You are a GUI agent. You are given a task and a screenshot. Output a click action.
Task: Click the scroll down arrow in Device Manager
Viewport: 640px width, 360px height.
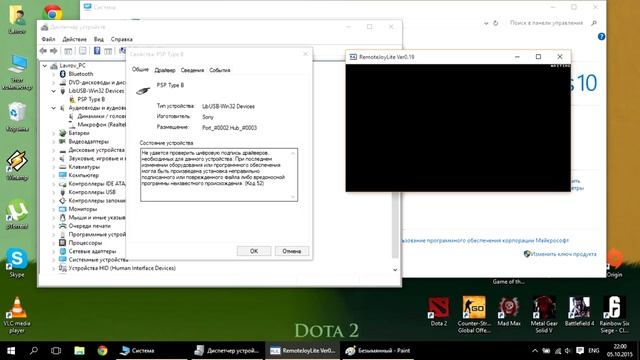tap(395, 270)
